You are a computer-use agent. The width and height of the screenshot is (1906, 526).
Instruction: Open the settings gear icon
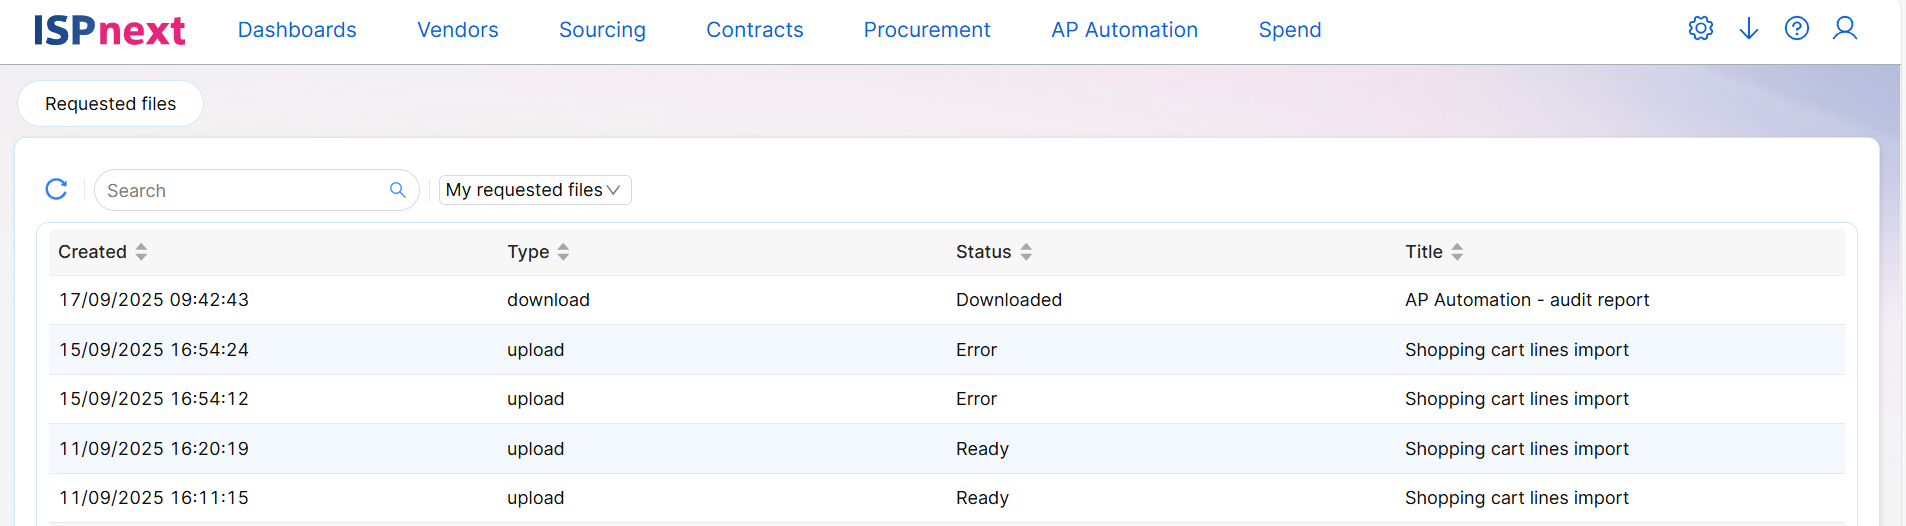coord(1700,29)
